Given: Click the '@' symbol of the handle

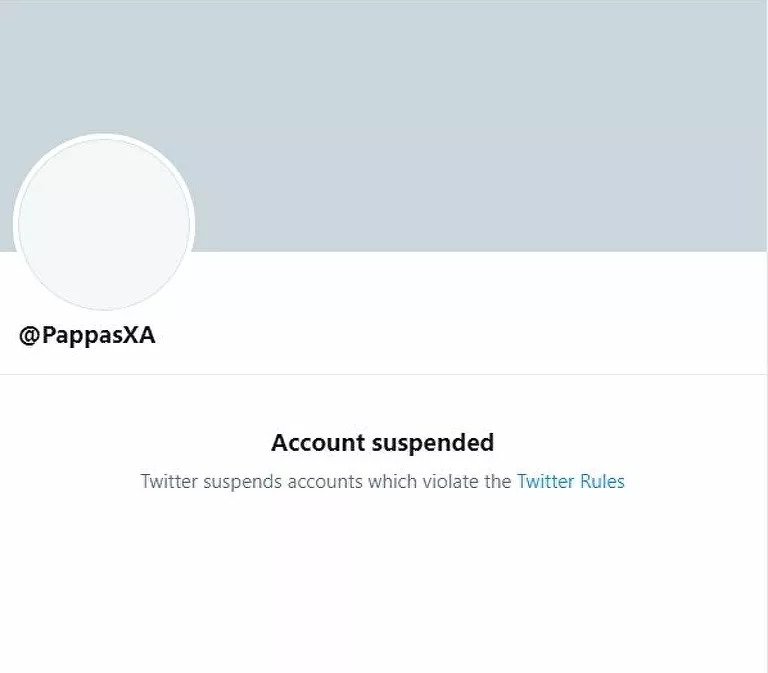Looking at the screenshot, I should click(x=29, y=336).
